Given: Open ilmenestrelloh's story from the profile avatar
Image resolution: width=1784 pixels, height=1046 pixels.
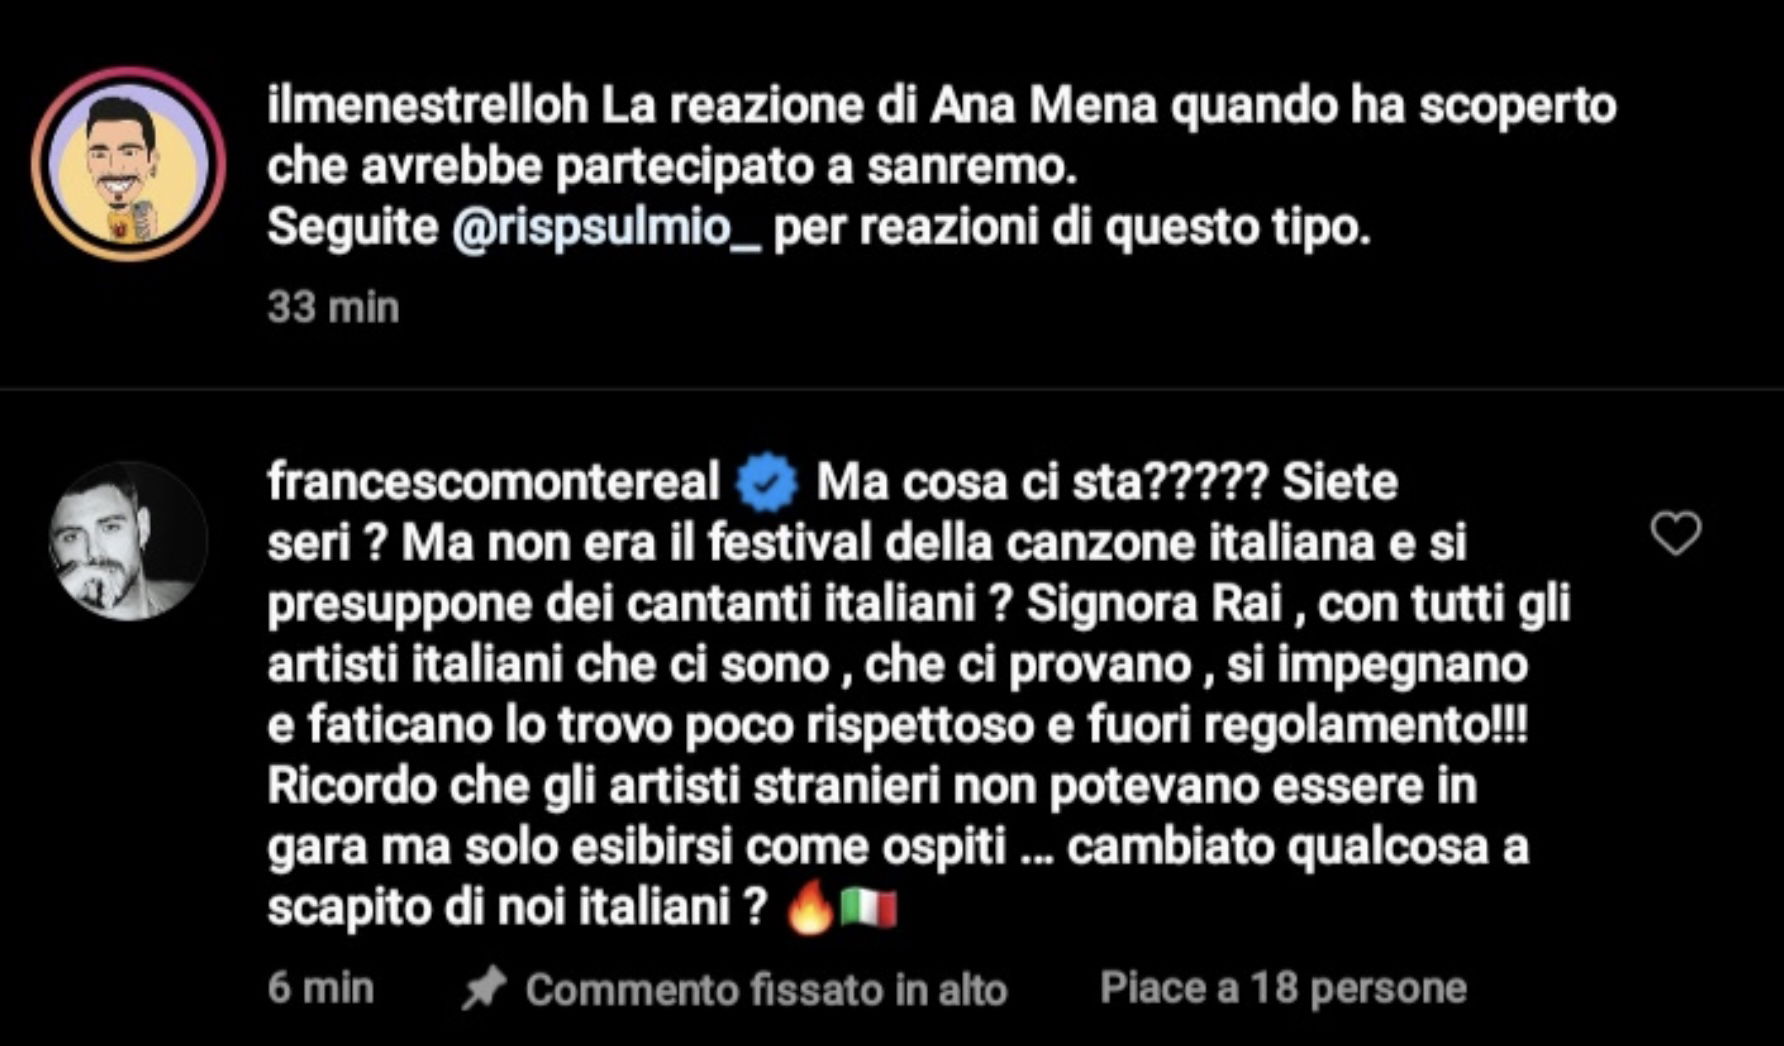Looking at the screenshot, I should 129,164.
